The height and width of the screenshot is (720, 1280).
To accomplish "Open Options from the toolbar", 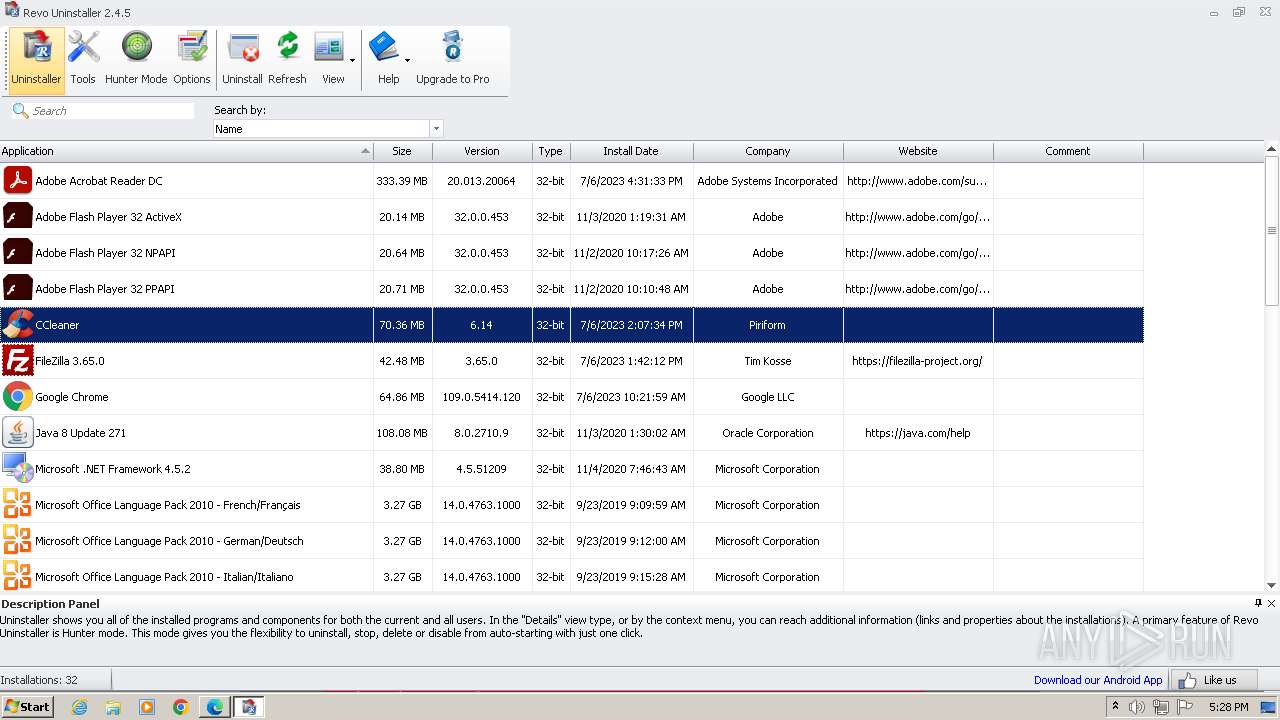I will [x=191, y=60].
